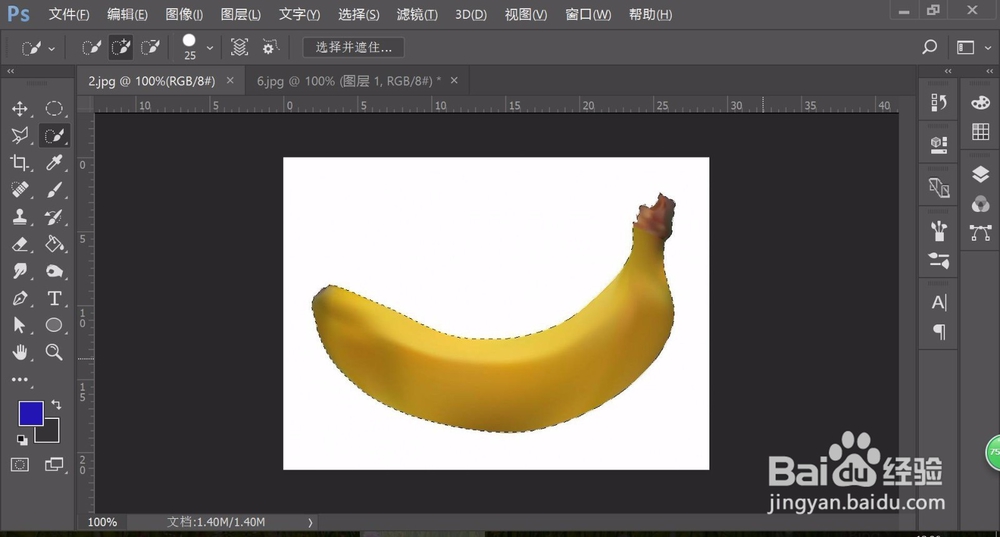Select the Paint Bucket tool
Image resolution: width=1000 pixels, height=537 pixels.
tap(54, 244)
